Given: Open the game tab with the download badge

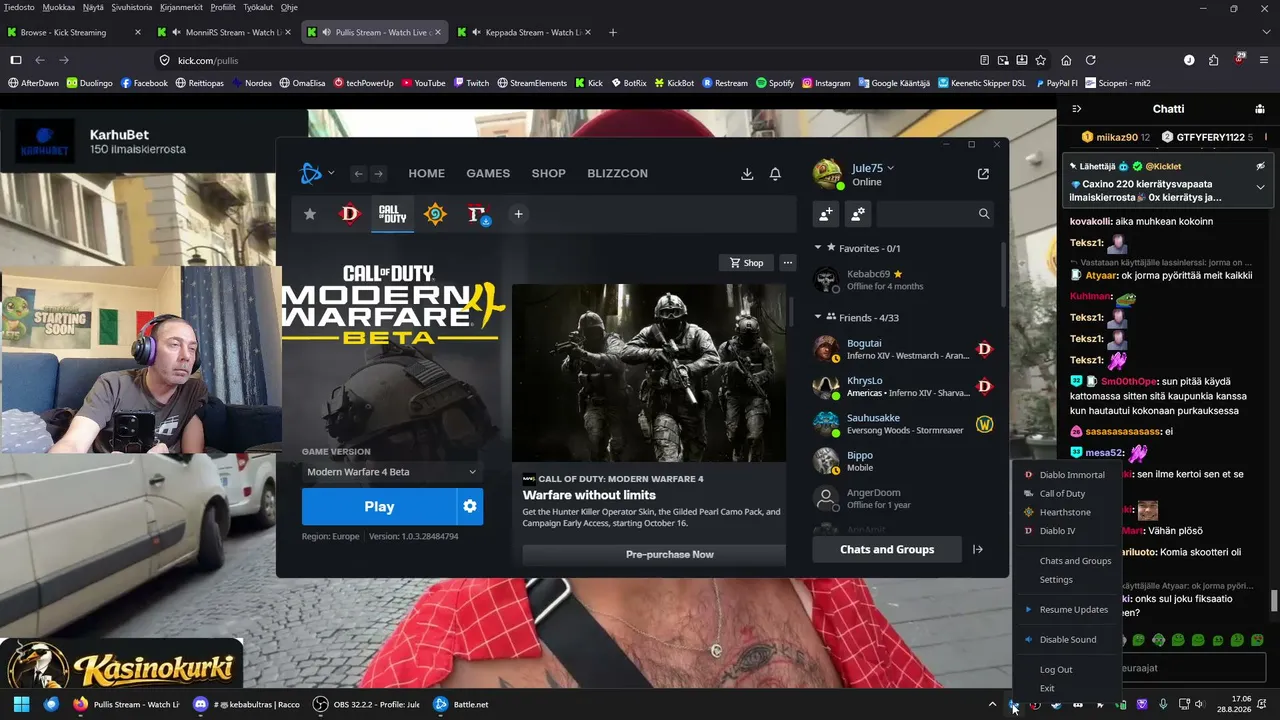Looking at the screenshot, I should pos(477,214).
